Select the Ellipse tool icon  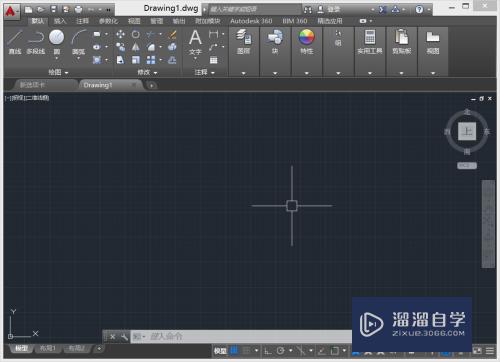click(97, 47)
